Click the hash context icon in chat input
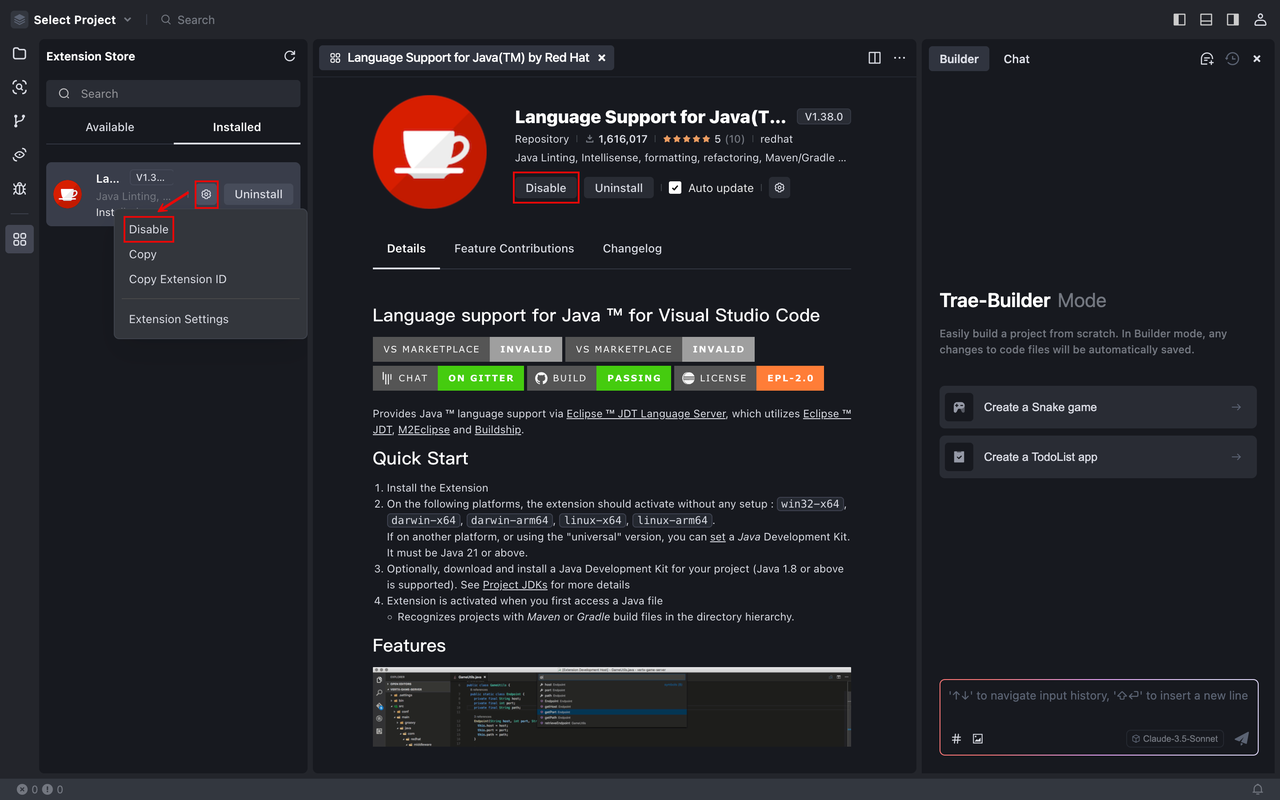 click(956, 739)
